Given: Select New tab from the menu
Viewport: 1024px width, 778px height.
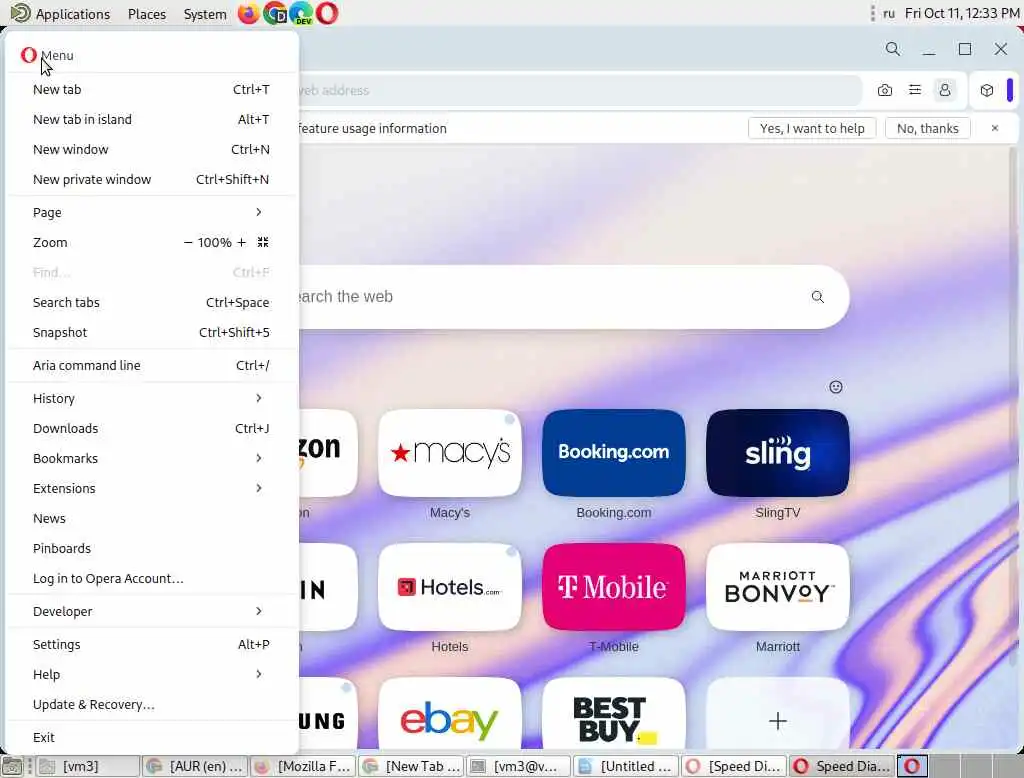Looking at the screenshot, I should [152, 89].
